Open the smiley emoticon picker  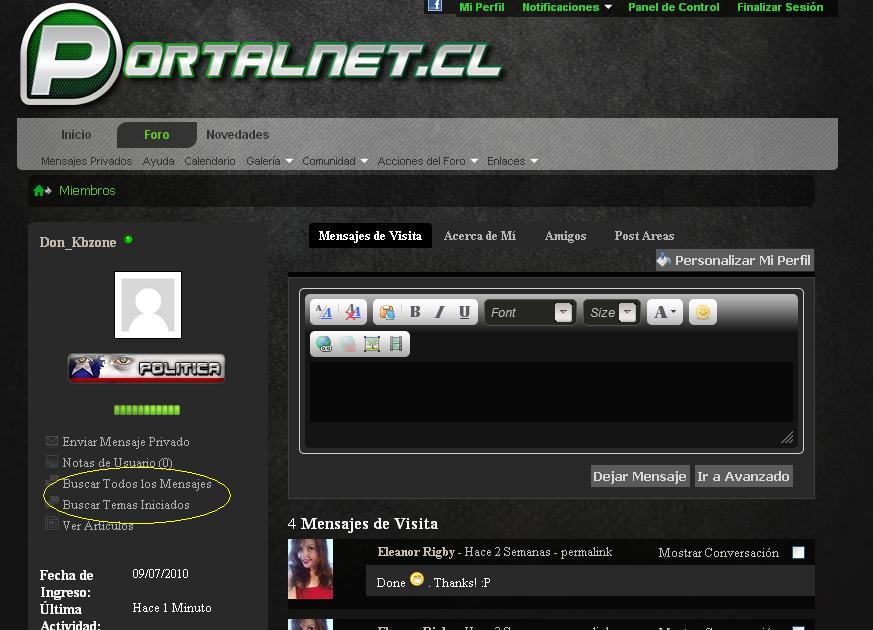point(703,312)
